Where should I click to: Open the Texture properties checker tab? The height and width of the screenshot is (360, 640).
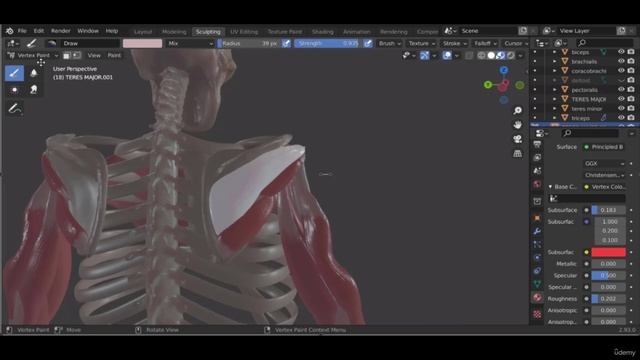point(537,314)
